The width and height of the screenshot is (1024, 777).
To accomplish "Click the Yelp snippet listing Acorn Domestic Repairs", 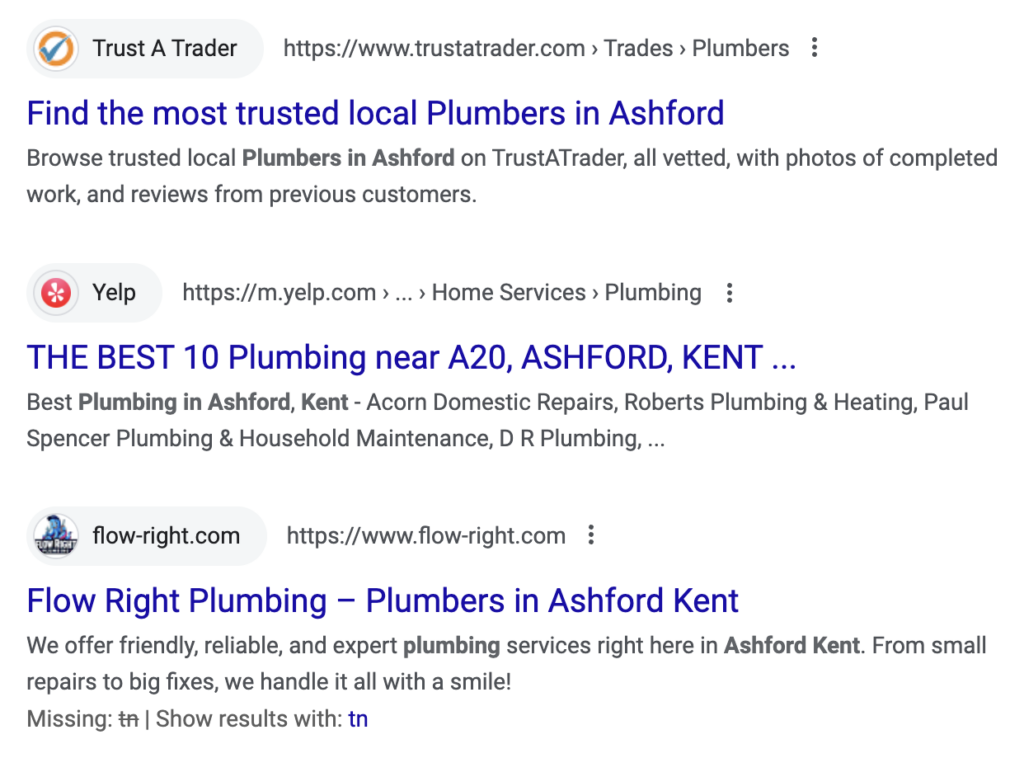I will 497,420.
